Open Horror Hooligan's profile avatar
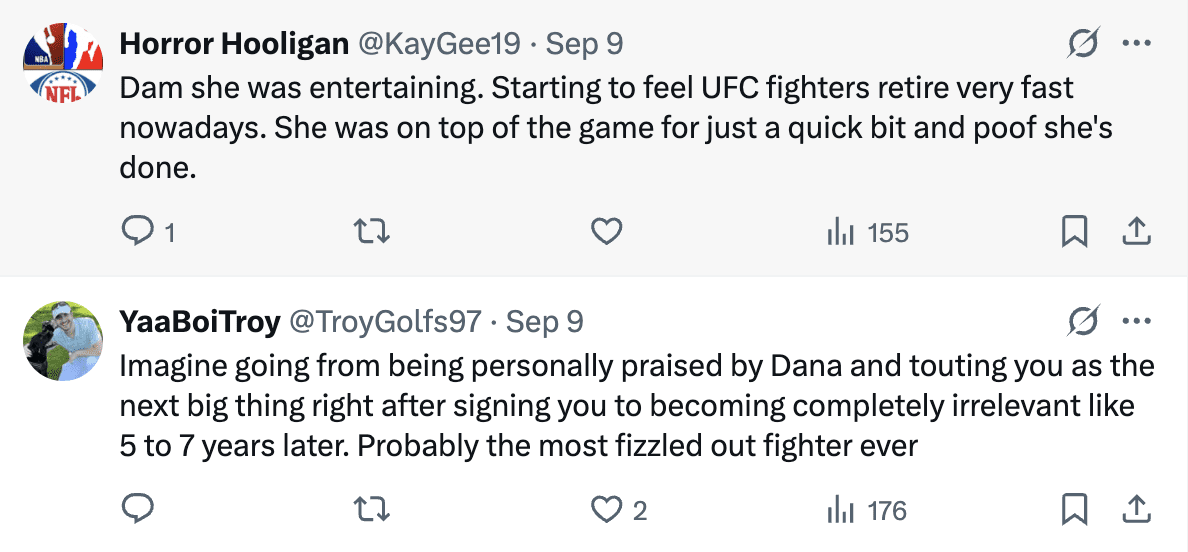The height and width of the screenshot is (552, 1188). click(63, 65)
